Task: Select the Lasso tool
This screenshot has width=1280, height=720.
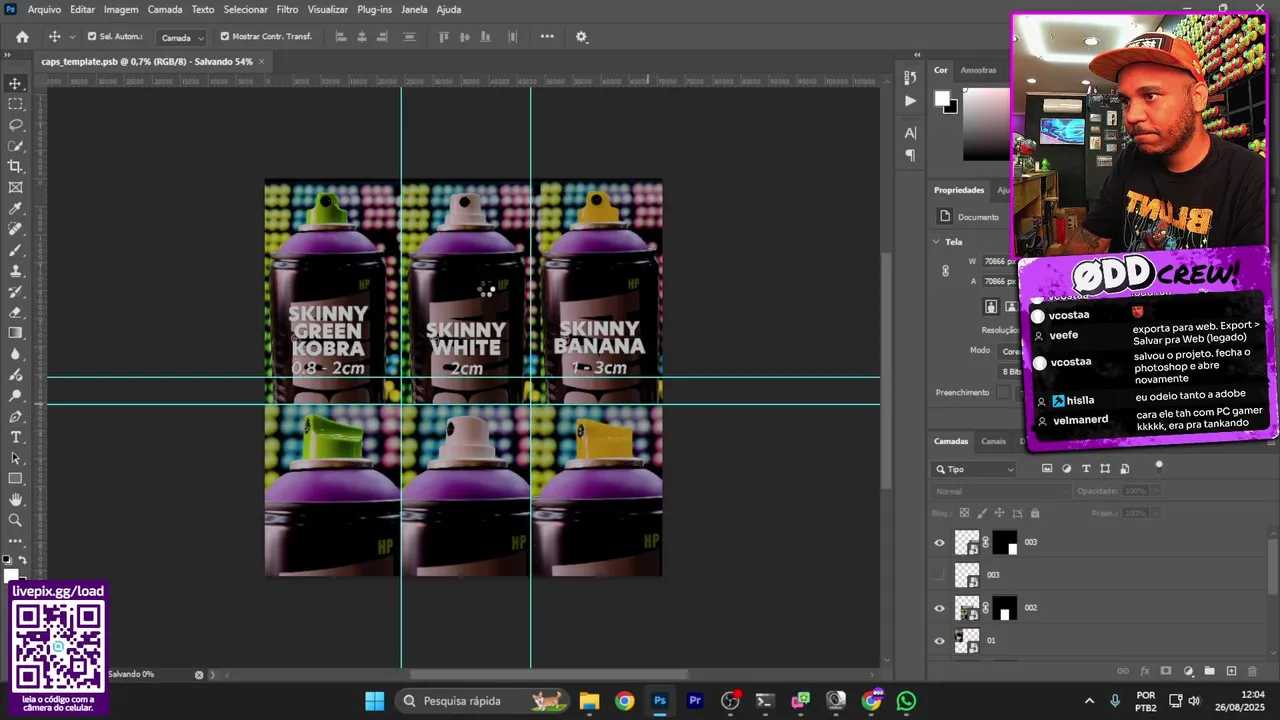Action: tap(15, 125)
